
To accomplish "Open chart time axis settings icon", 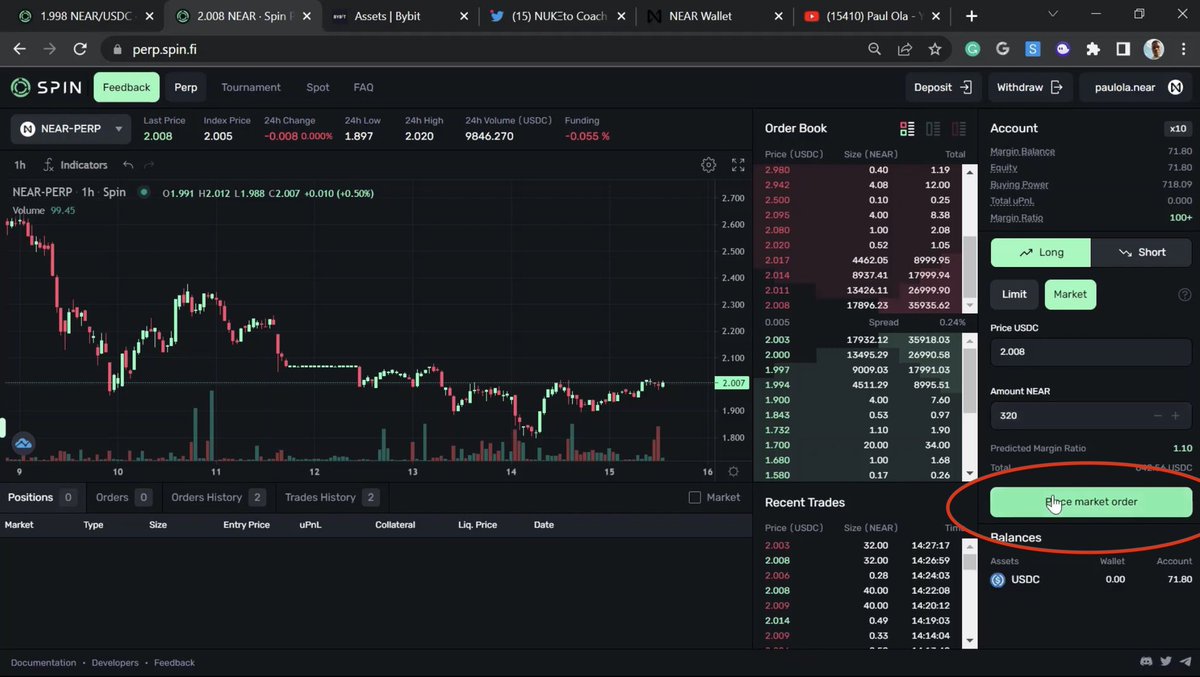I will (733, 472).
